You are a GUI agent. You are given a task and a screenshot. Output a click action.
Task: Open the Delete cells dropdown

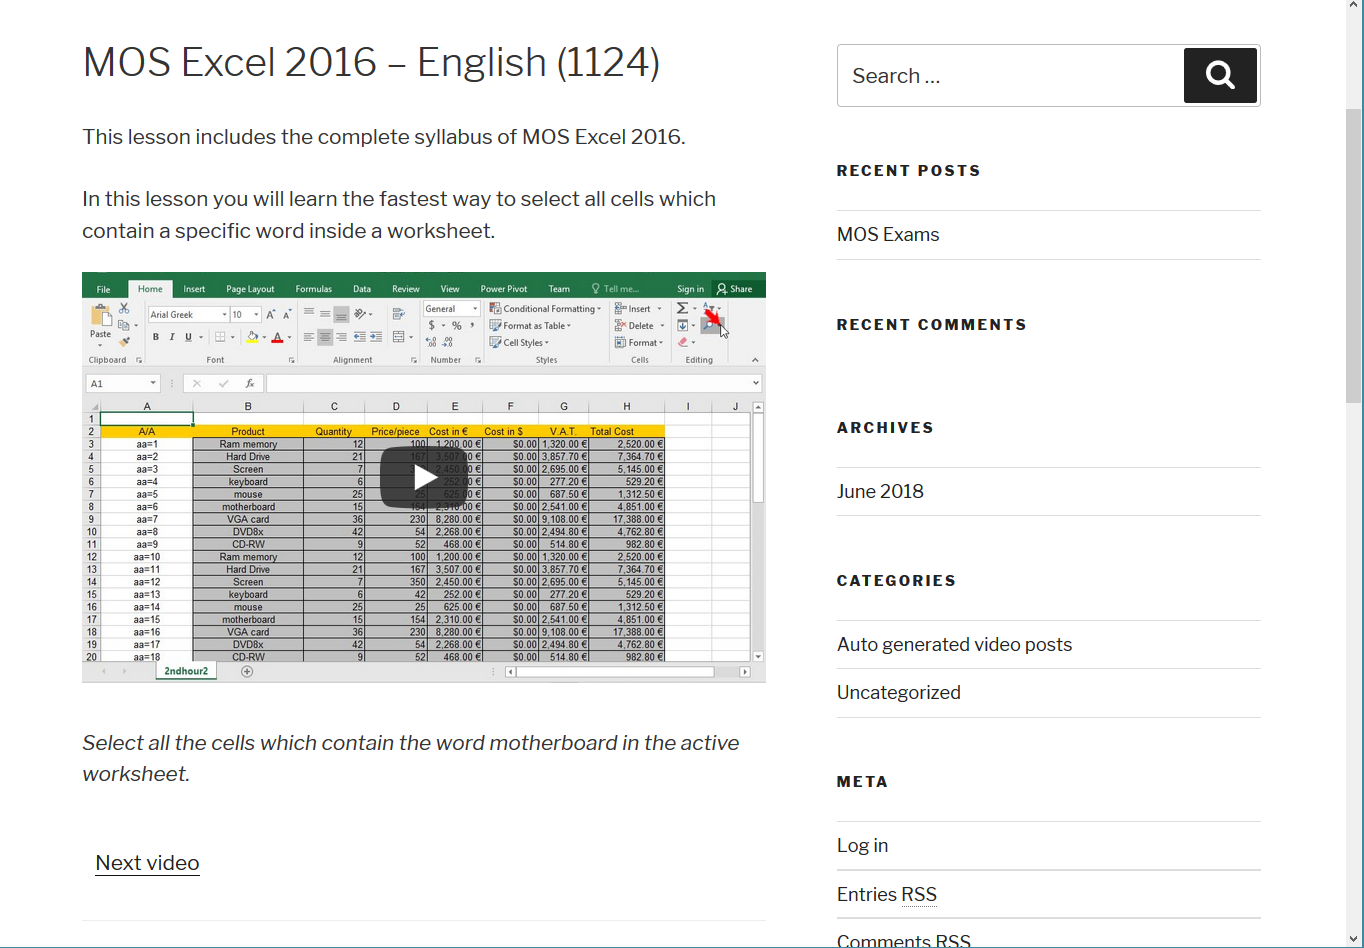click(x=640, y=326)
